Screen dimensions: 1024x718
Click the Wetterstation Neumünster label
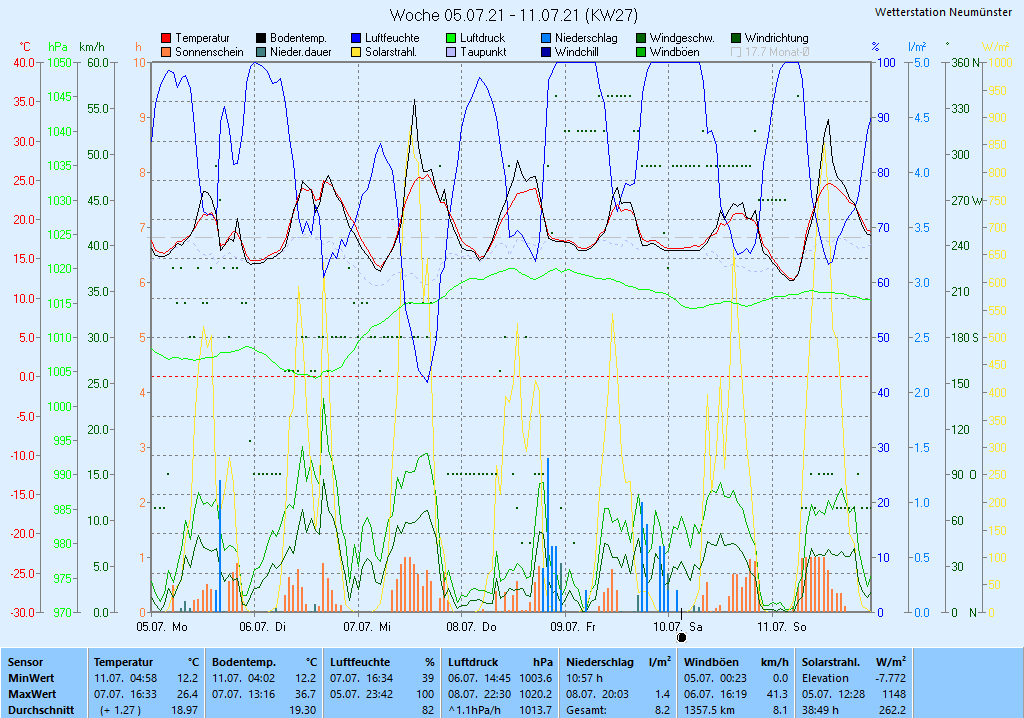pos(942,12)
